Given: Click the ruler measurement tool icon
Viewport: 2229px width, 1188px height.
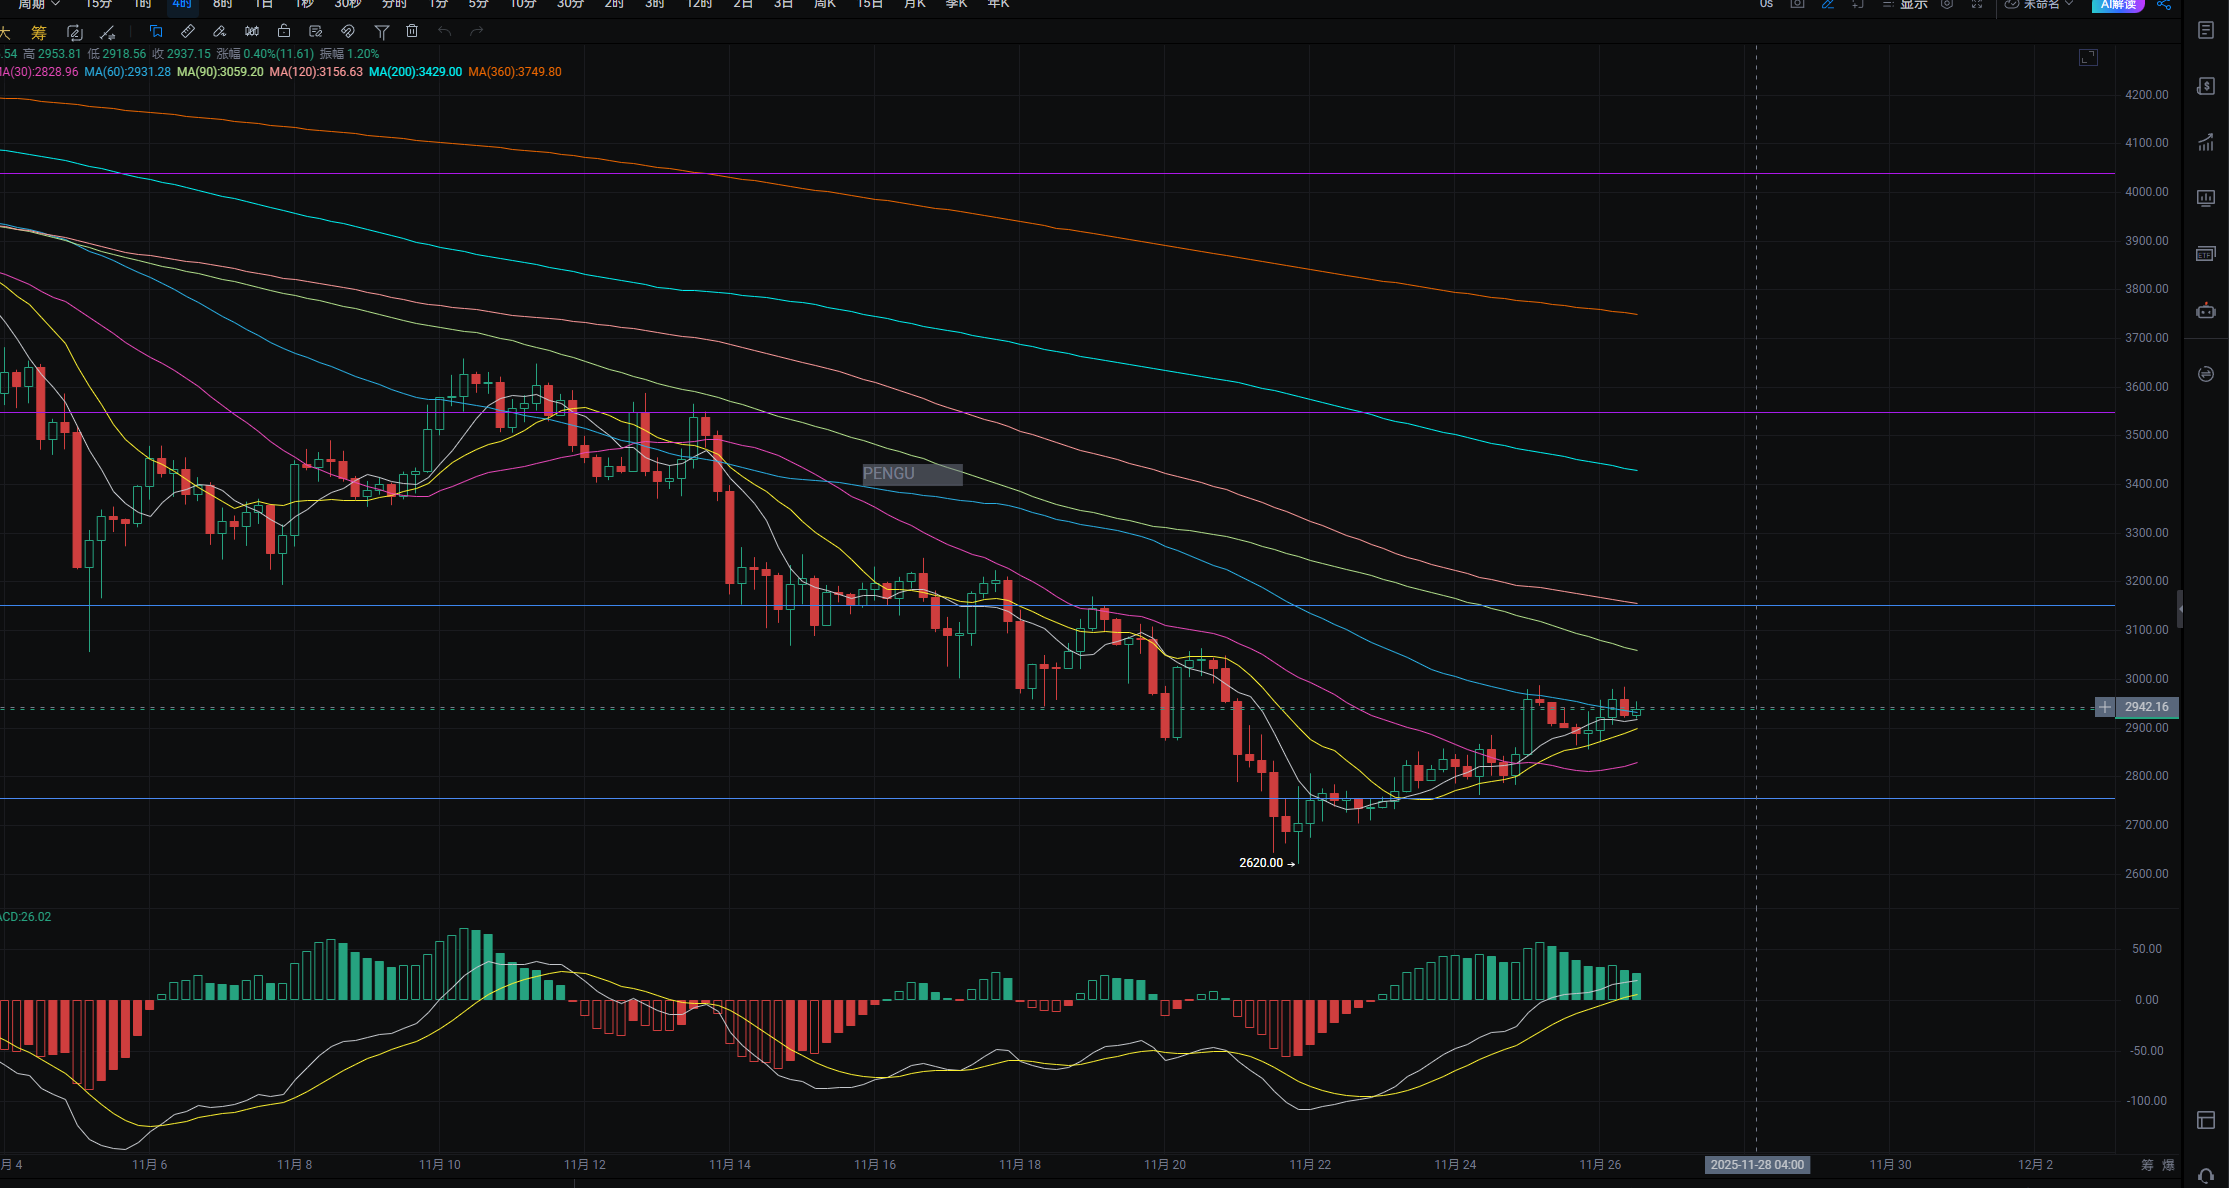Looking at the screenshot, I should 188,31.
